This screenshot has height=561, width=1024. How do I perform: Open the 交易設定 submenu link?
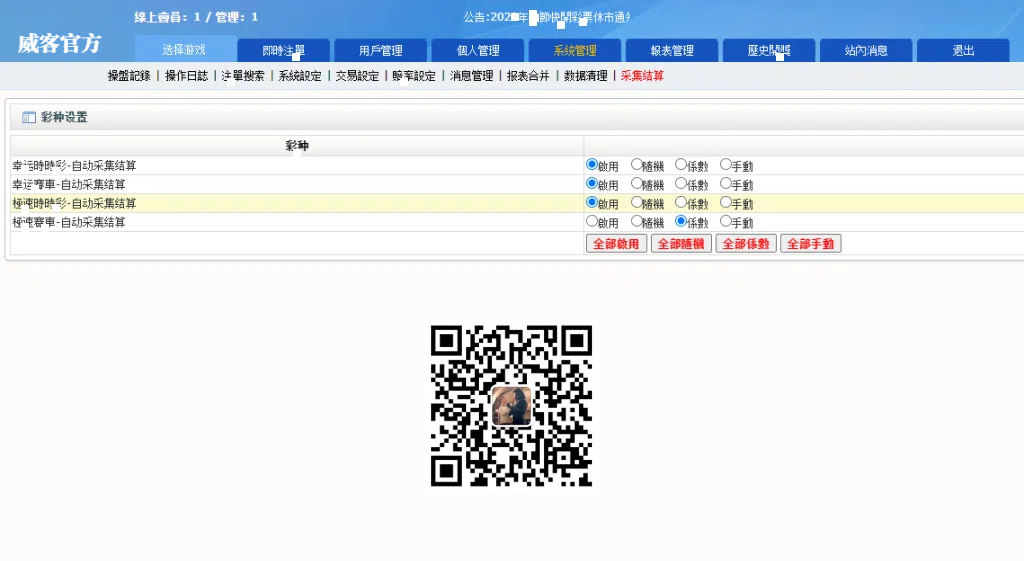(357, 76)
